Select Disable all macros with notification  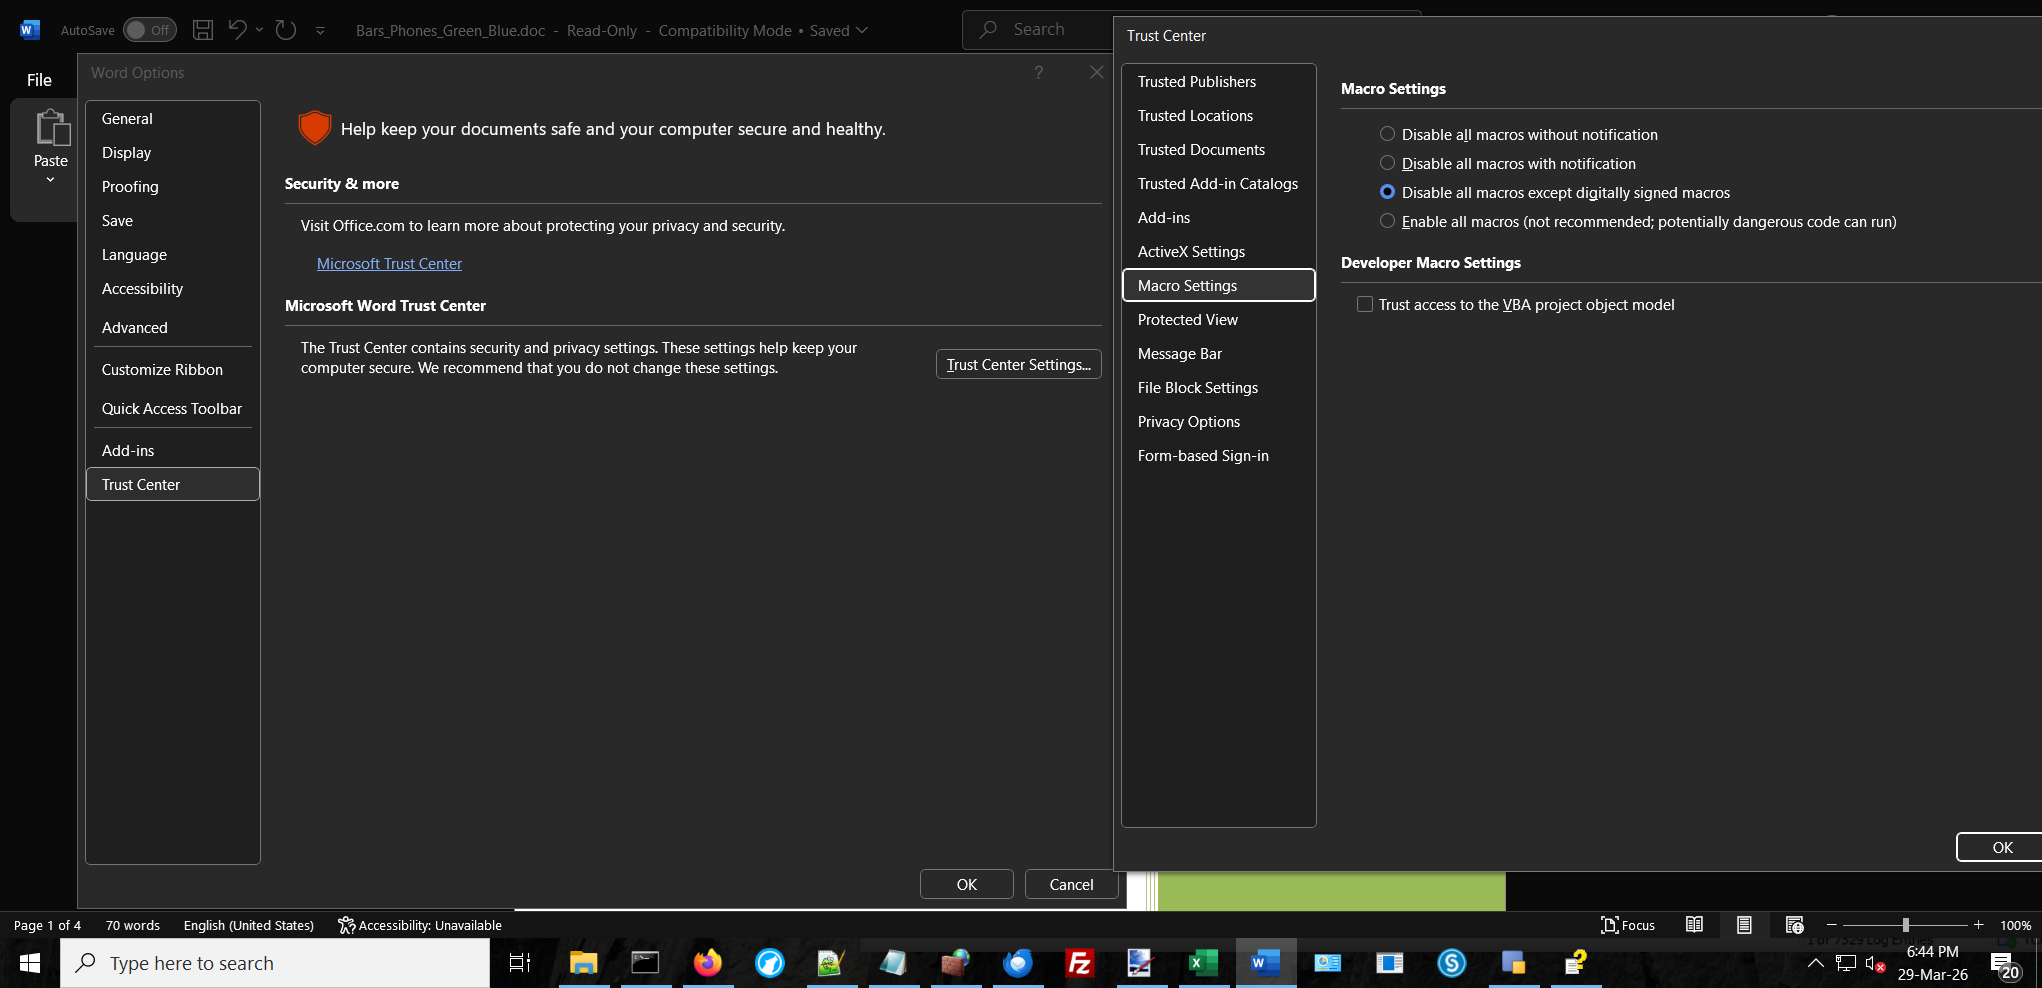point(1387,163)
